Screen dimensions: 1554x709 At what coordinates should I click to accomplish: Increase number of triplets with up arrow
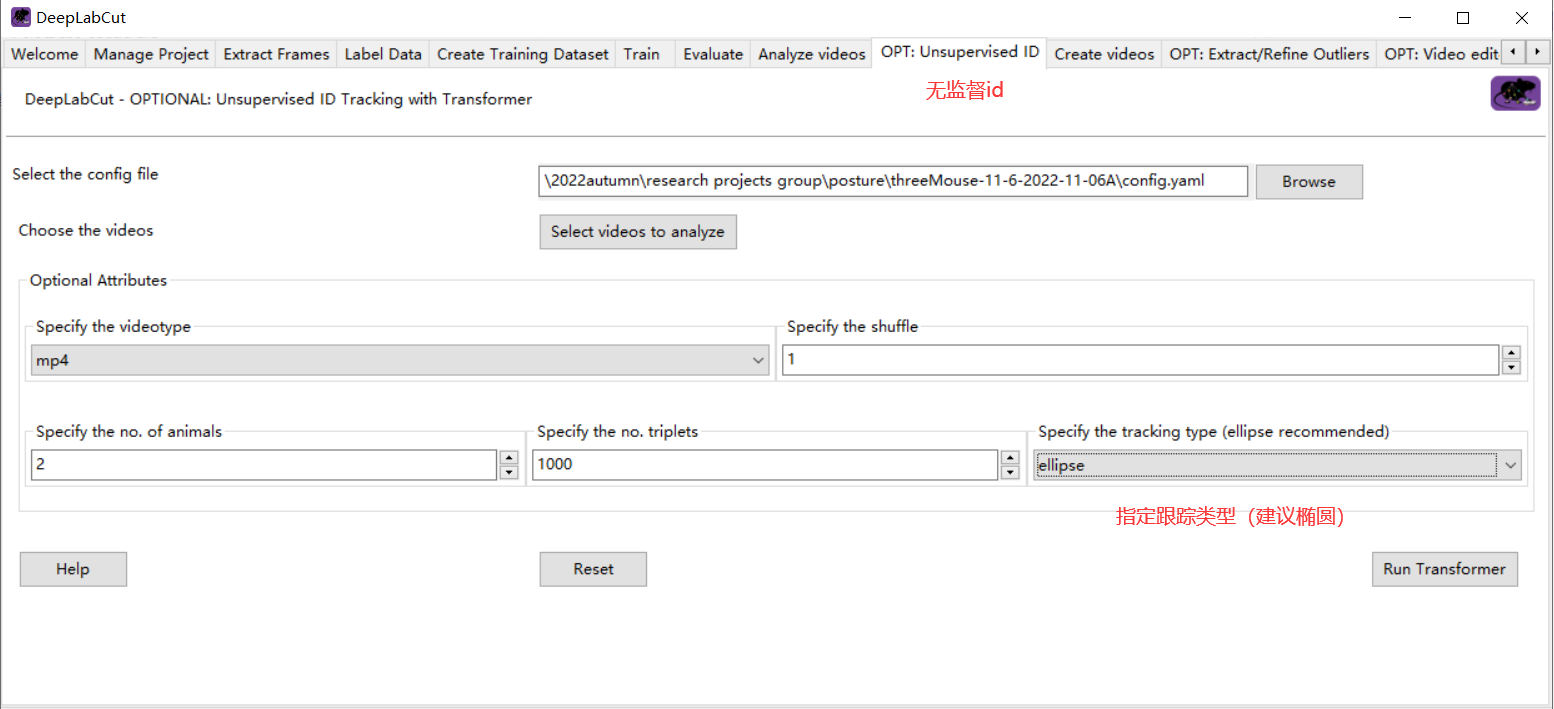click(1010, 457)
